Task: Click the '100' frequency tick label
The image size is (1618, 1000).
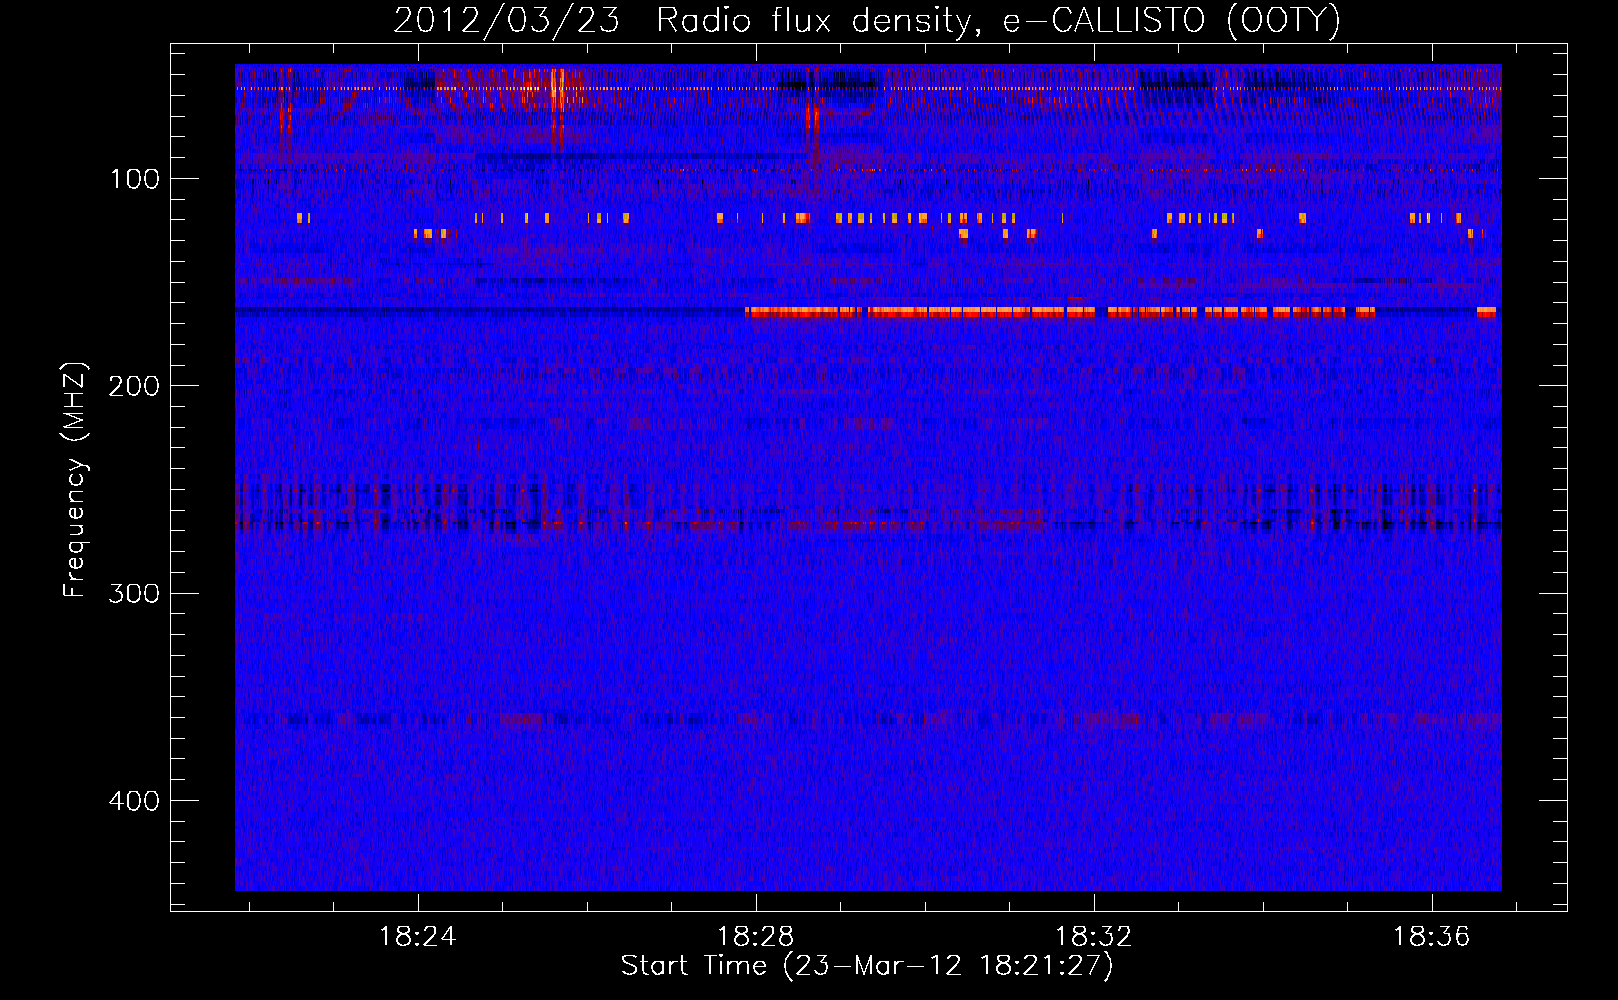Action: click(x=135, y=180)
